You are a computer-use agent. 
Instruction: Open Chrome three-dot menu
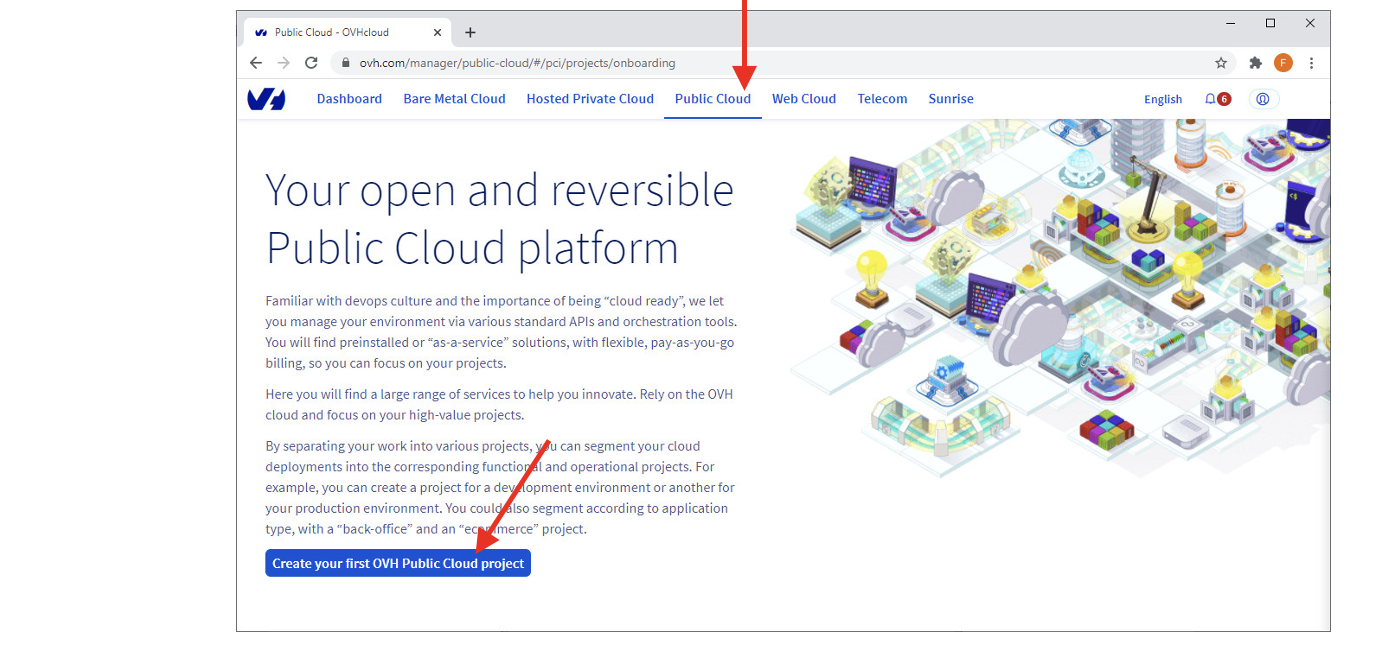click(1311, 63)
